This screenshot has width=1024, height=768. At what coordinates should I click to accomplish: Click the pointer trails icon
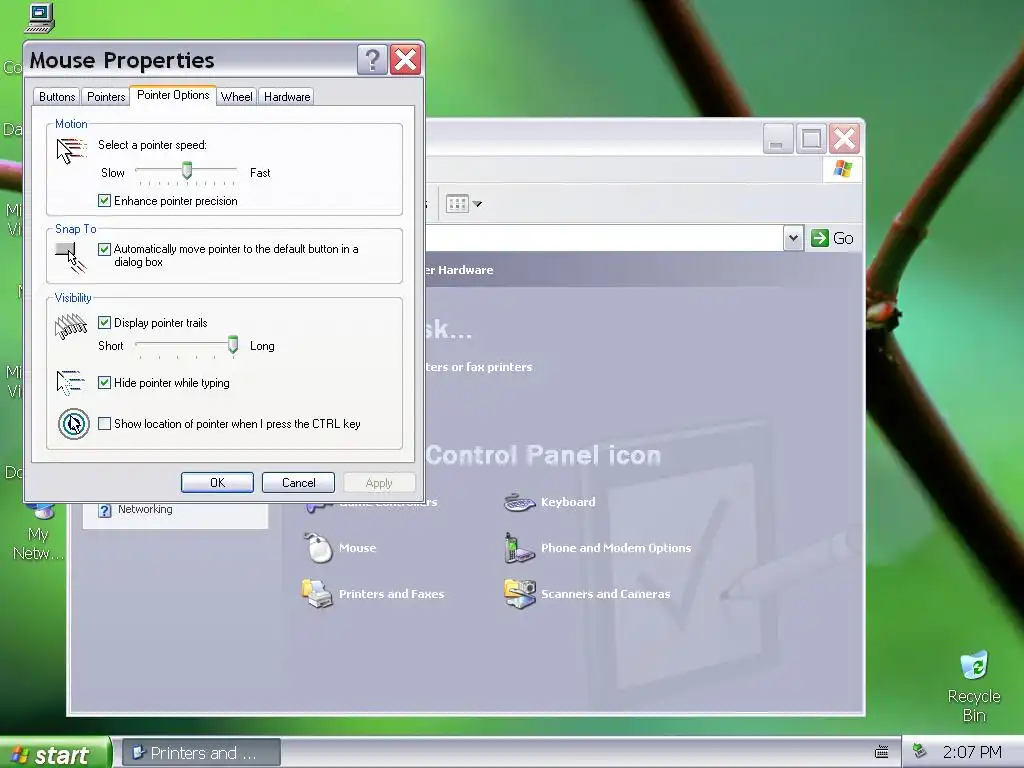click(x=71, y=327)
